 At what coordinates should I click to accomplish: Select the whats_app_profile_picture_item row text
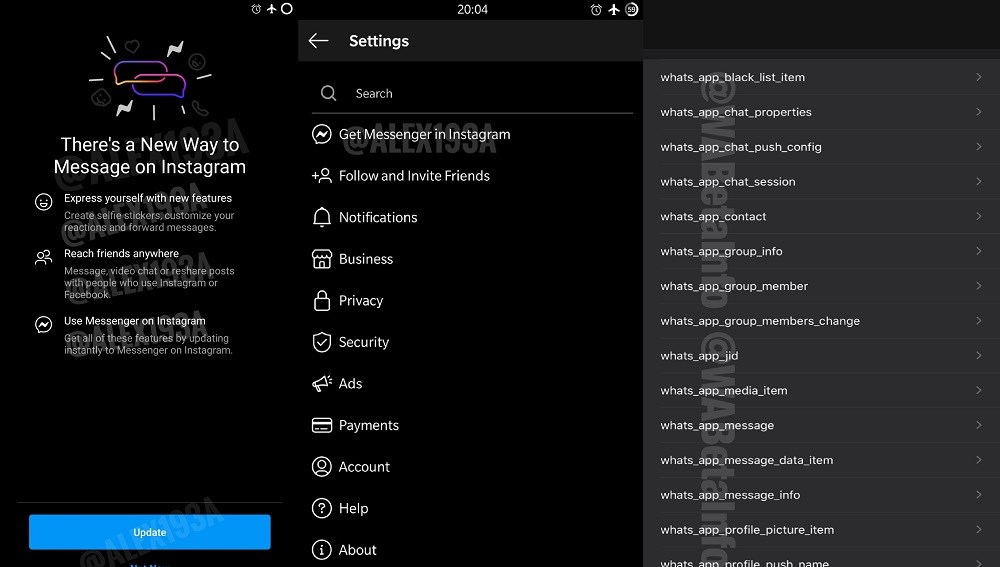[747, 530]
